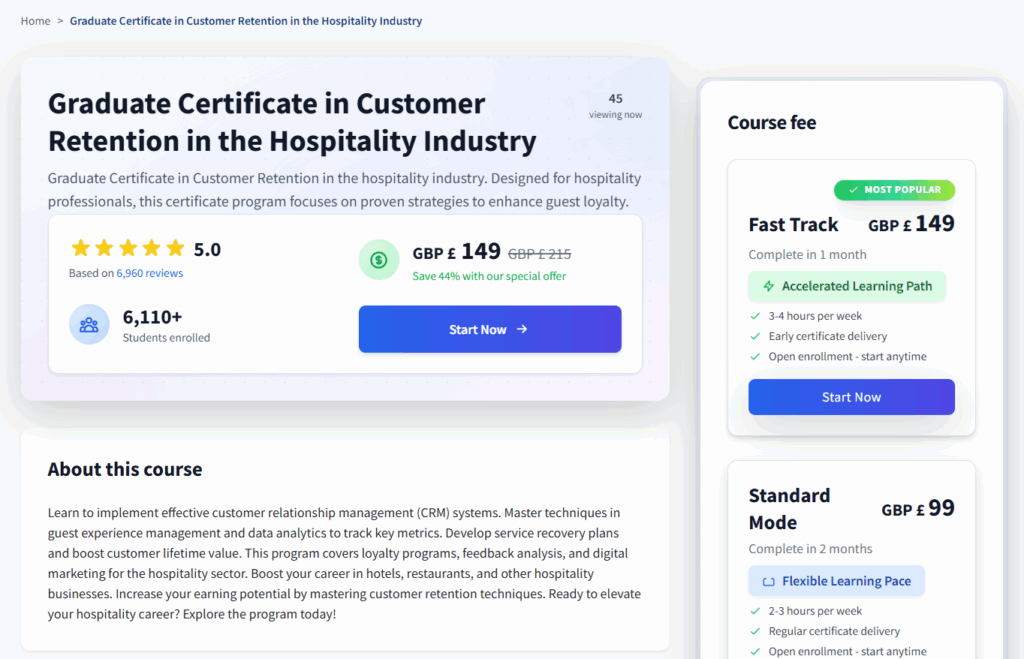Viewport: 1024px width, 659px height.
Task: Click the checkmark in the Most Popular badge
Action: click(853, 190)
